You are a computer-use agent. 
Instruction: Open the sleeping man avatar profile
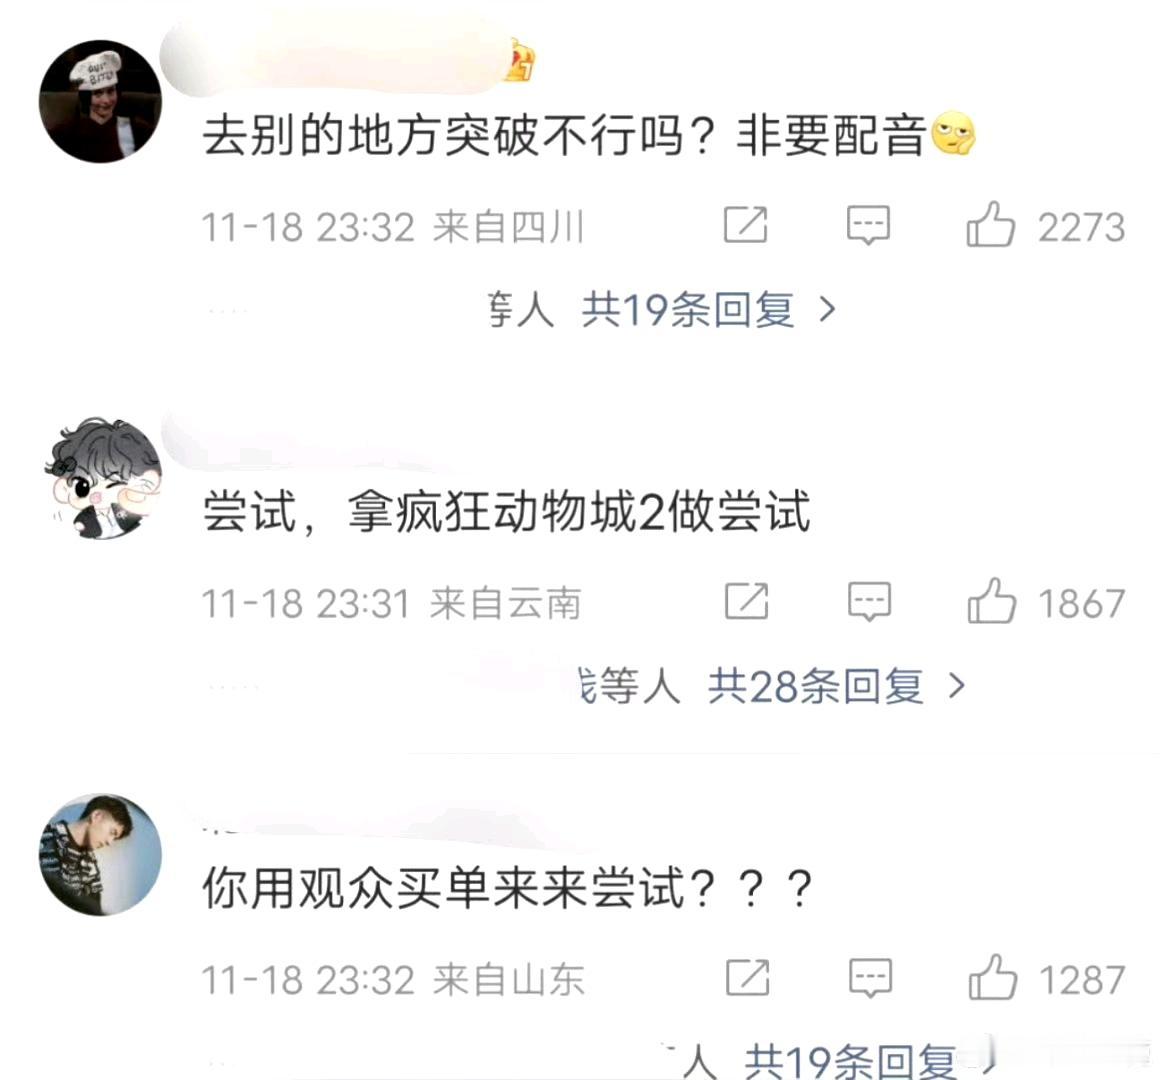(101, 854)
